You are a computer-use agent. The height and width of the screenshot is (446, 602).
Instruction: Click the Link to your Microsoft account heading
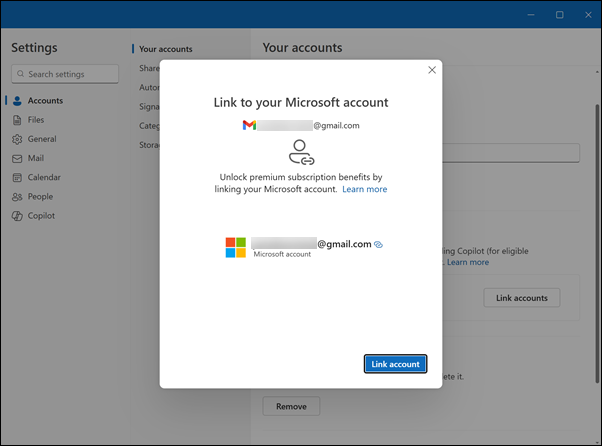(x=301, y=102)
